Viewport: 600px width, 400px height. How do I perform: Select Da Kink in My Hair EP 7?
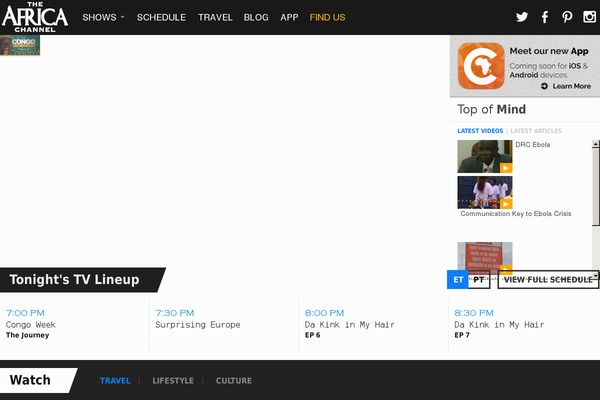(499, 324)
